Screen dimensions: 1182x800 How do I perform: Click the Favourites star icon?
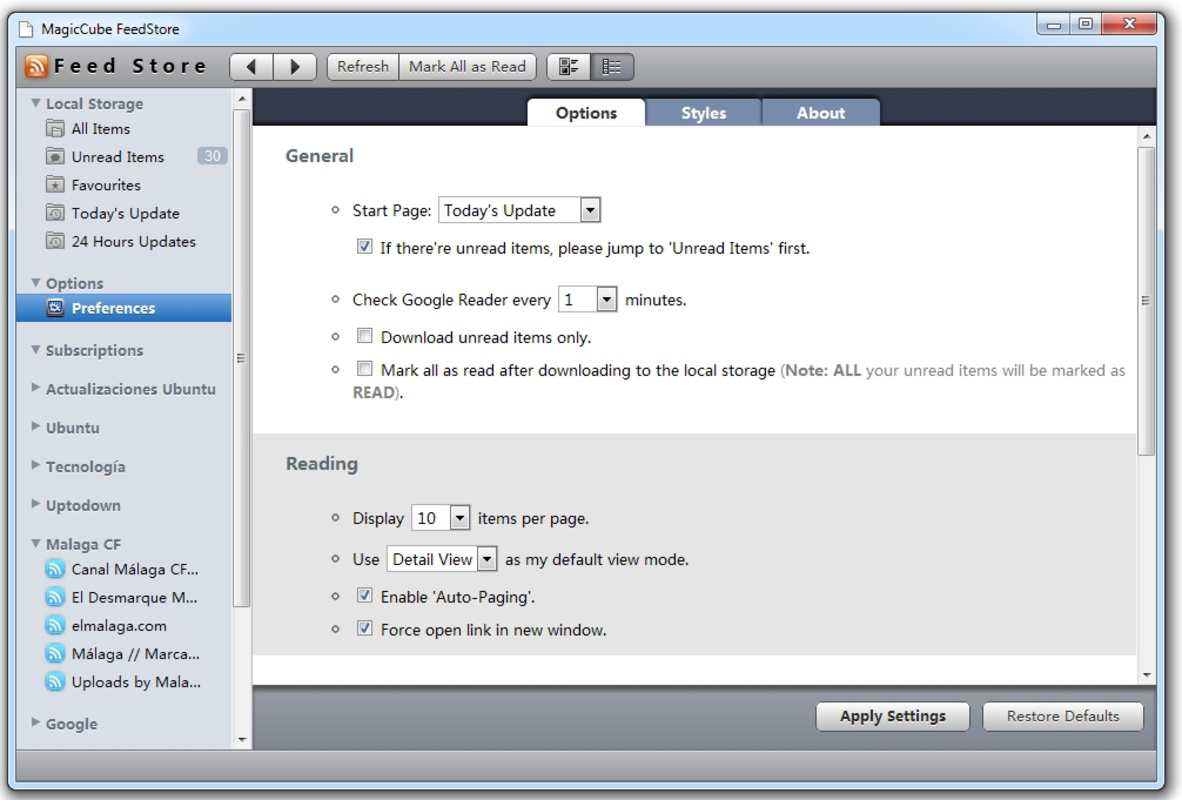pyautogui.click(x=55, y=185)
